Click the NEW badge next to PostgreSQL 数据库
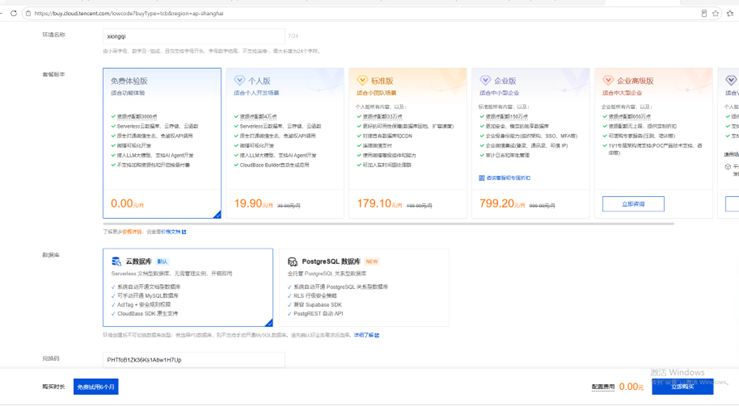739x406 pixels. (x=372, y=261)
